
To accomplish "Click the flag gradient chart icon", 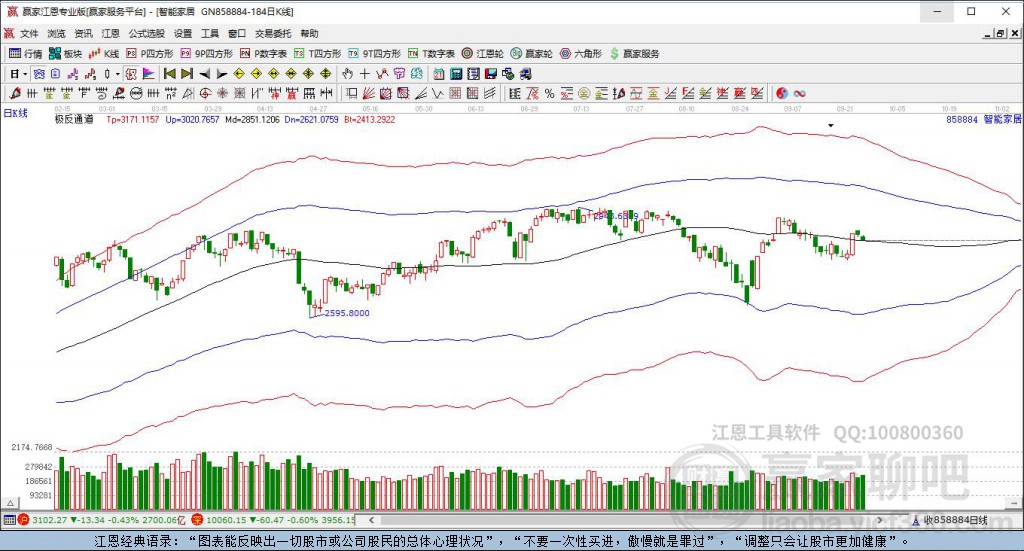I will 148,74.
